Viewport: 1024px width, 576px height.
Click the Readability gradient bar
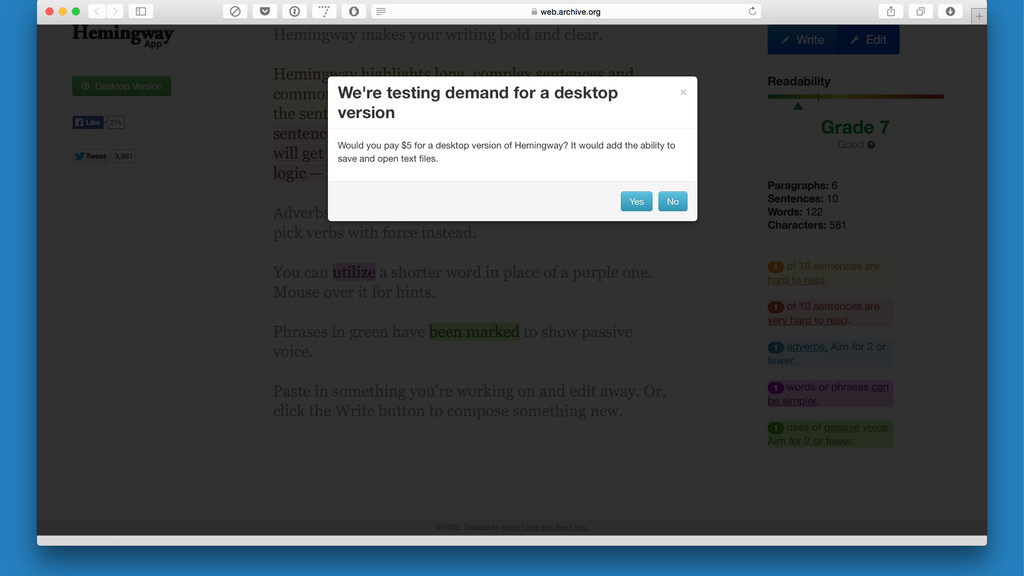point(856,97)
